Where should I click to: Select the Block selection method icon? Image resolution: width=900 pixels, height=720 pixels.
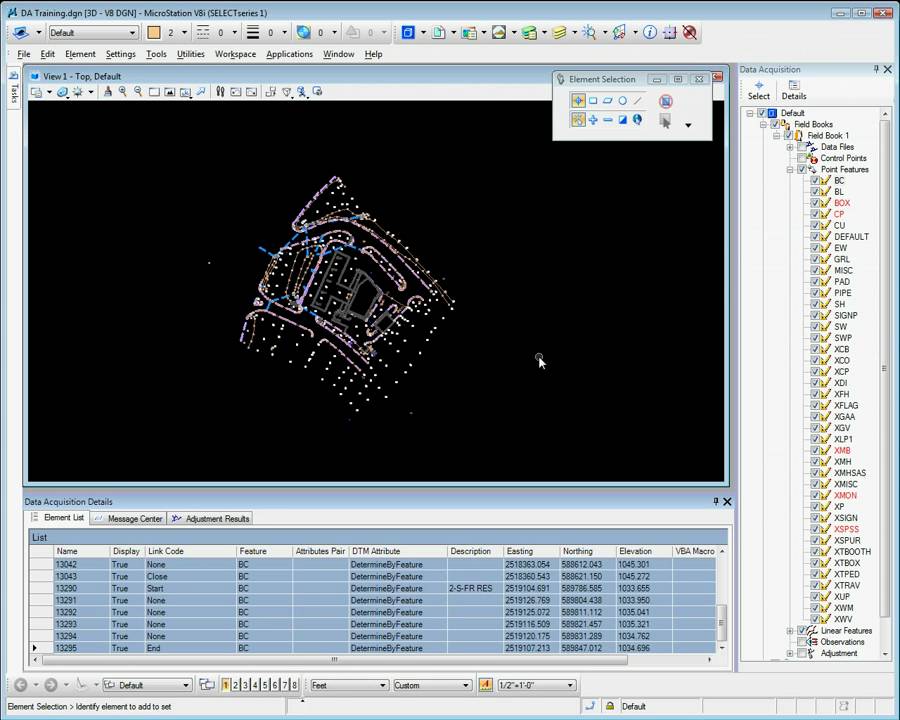click(x=593, y=101)
